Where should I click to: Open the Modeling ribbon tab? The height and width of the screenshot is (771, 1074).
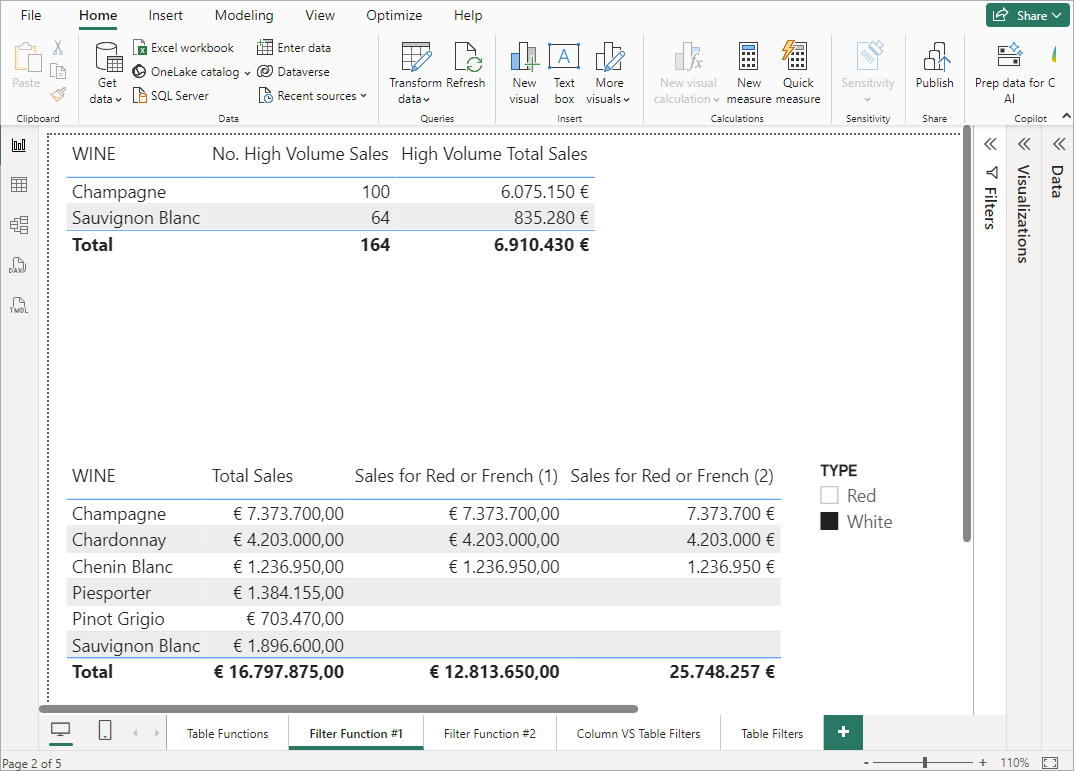click(244, 15)
